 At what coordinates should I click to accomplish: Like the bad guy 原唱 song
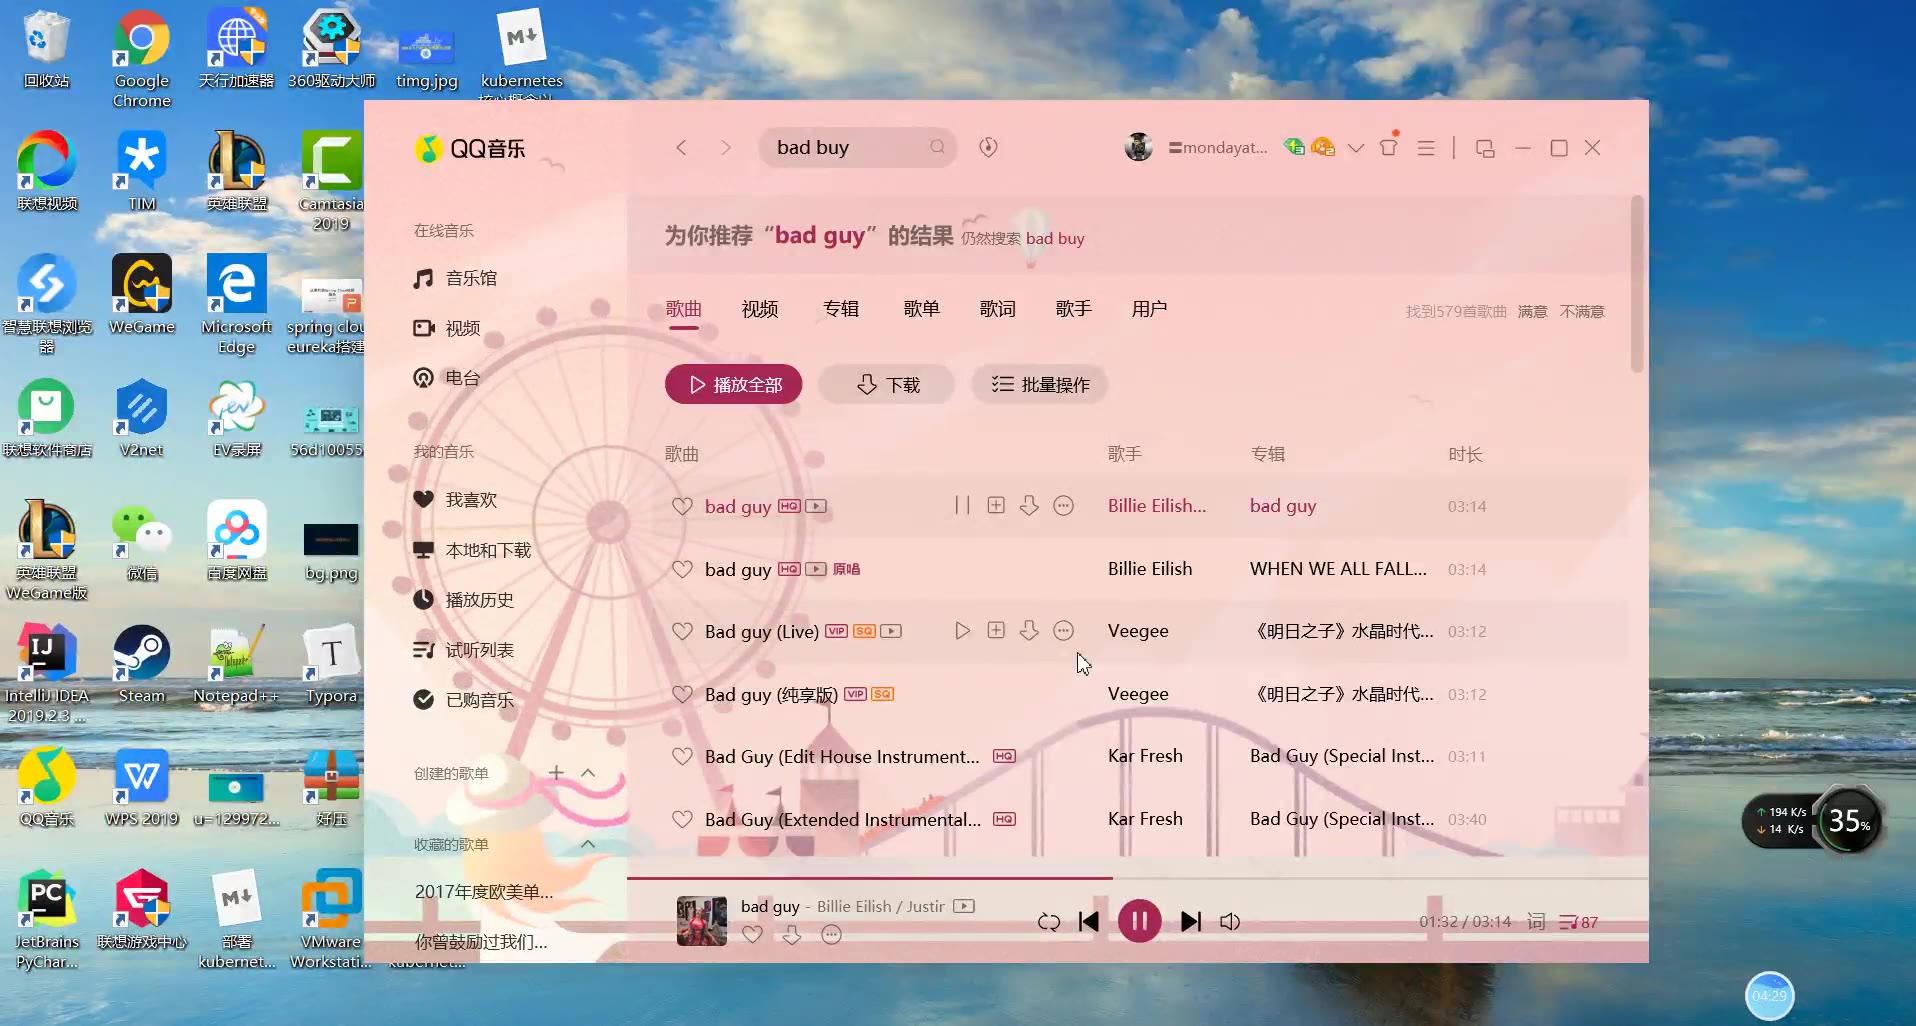(682, 569)
